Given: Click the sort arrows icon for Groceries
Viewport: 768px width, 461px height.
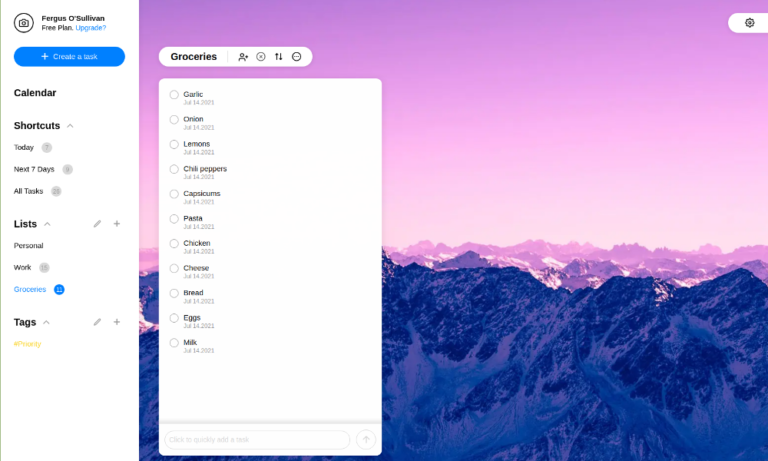Looking at the screenshot, I should click(x=278, y=57).
